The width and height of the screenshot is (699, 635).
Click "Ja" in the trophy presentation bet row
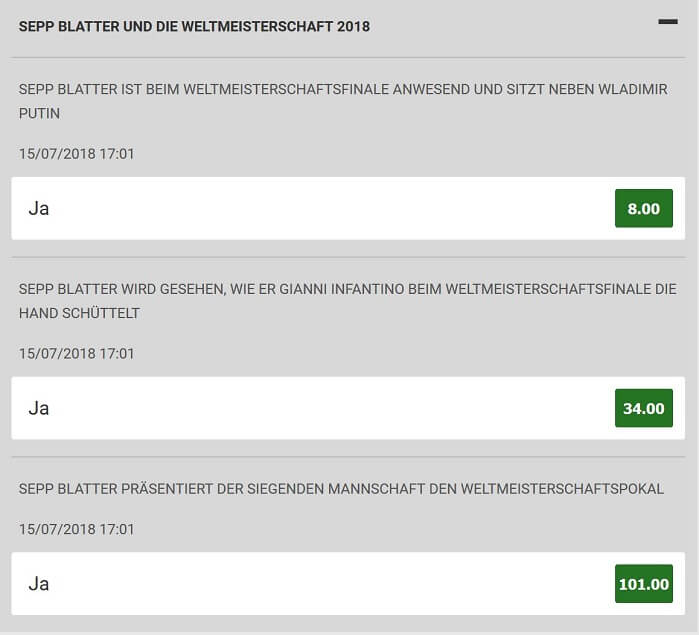(x=39, y=584)
